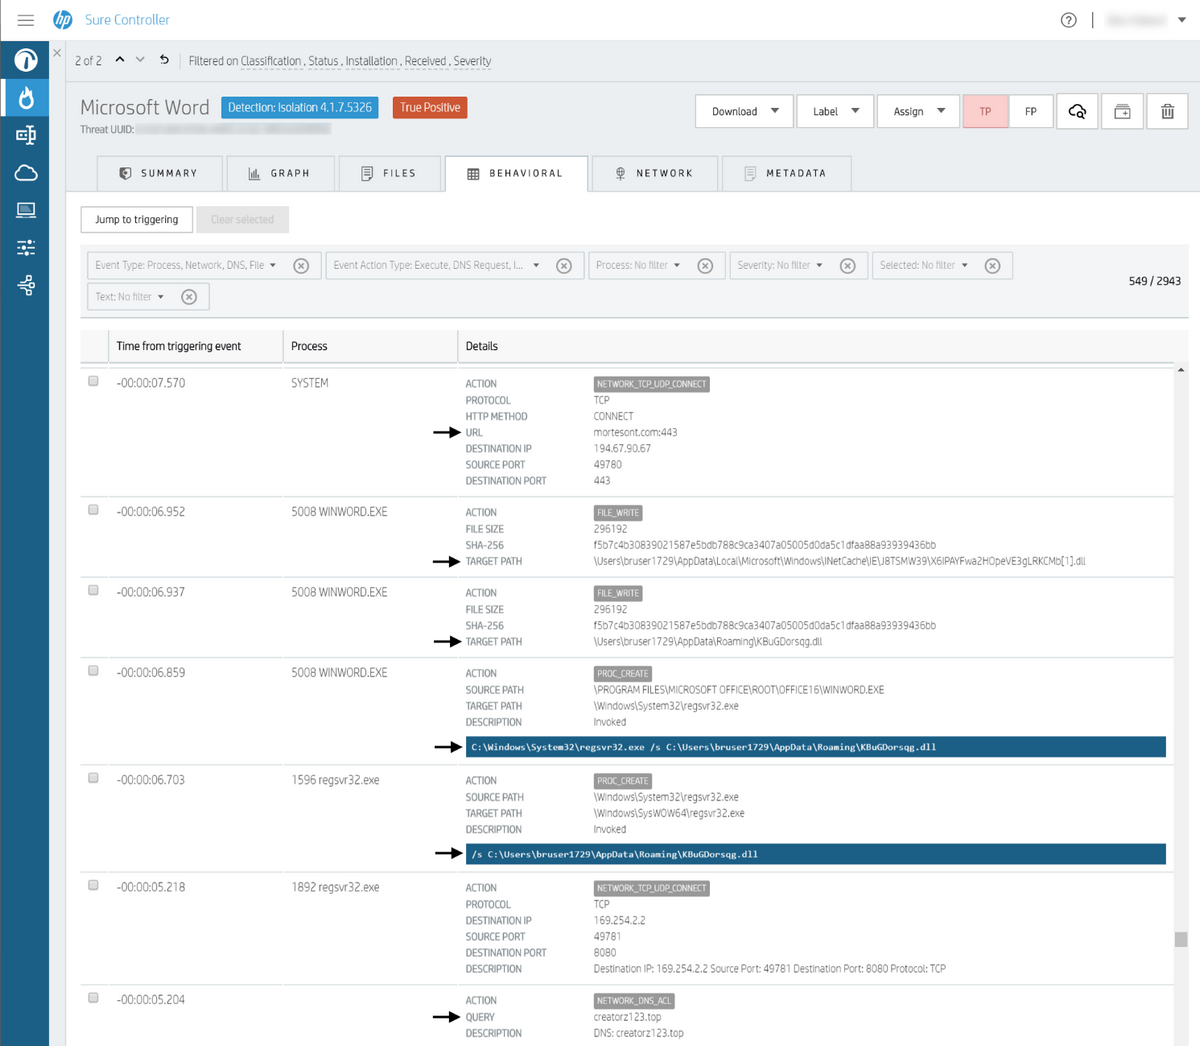Switch to the Network tab
Screen dimensions: 1200x1046
click(654, 173)
